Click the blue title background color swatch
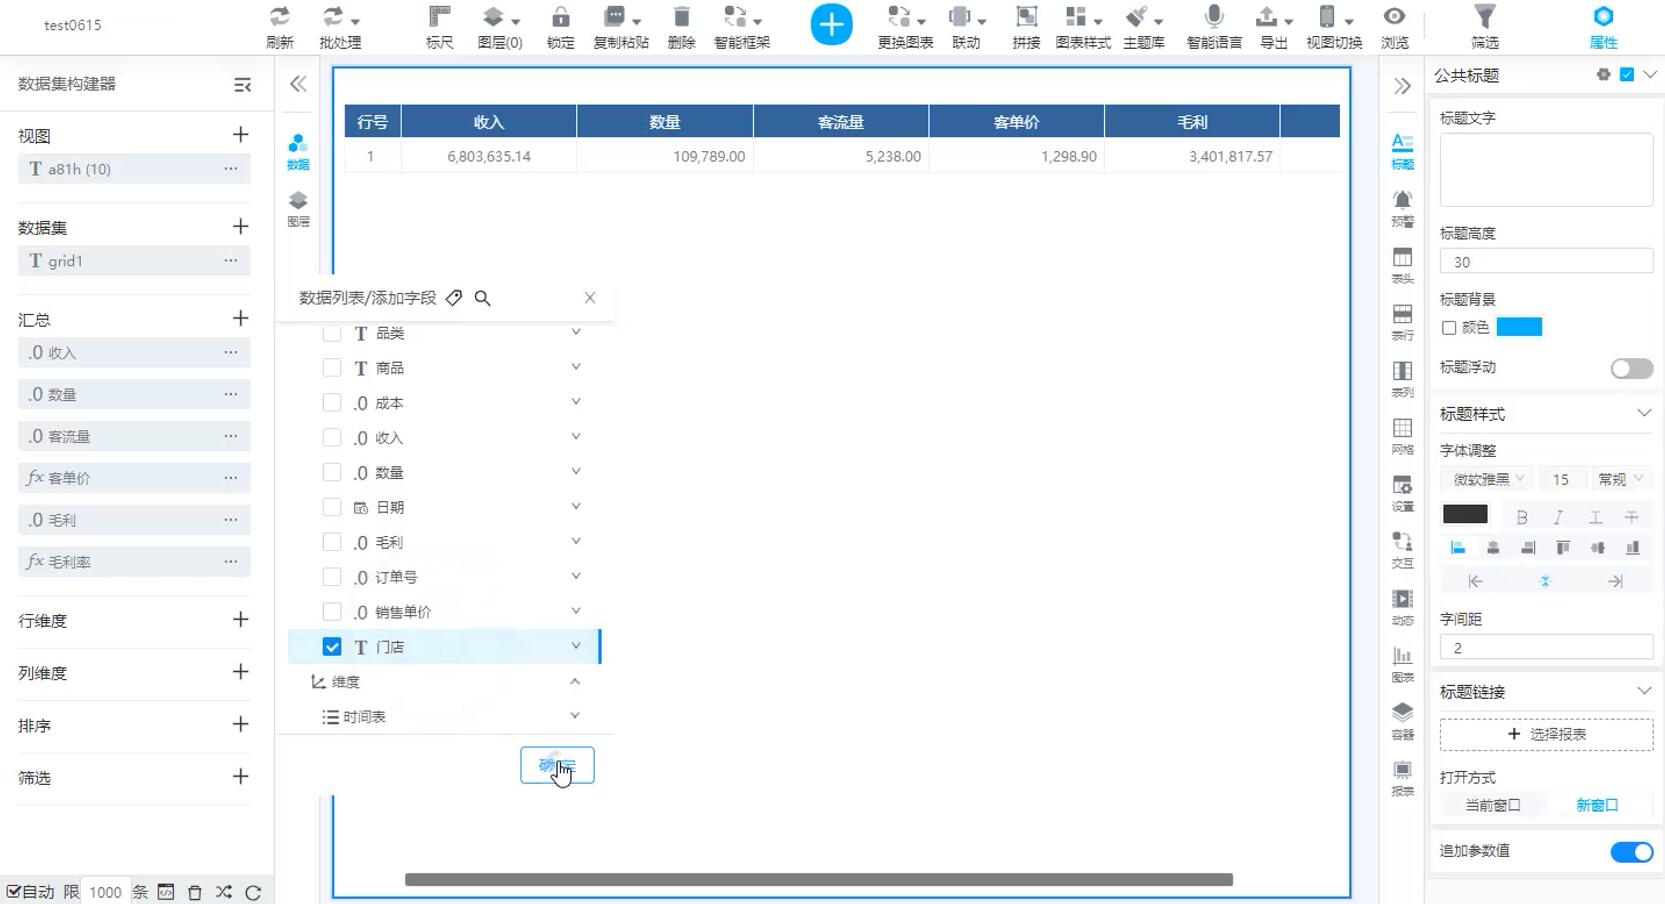The width and height of the screenshot is (1665, 904). pyautogui.click(x=1519, y=327)
